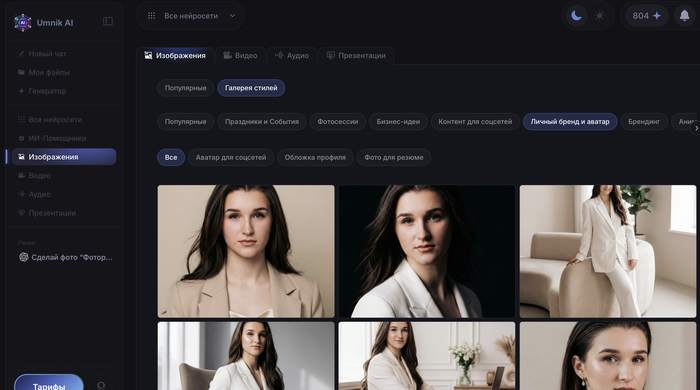Switch to light theme sun icon
Viewport: 700px width, 390px height.
(600, 16)
